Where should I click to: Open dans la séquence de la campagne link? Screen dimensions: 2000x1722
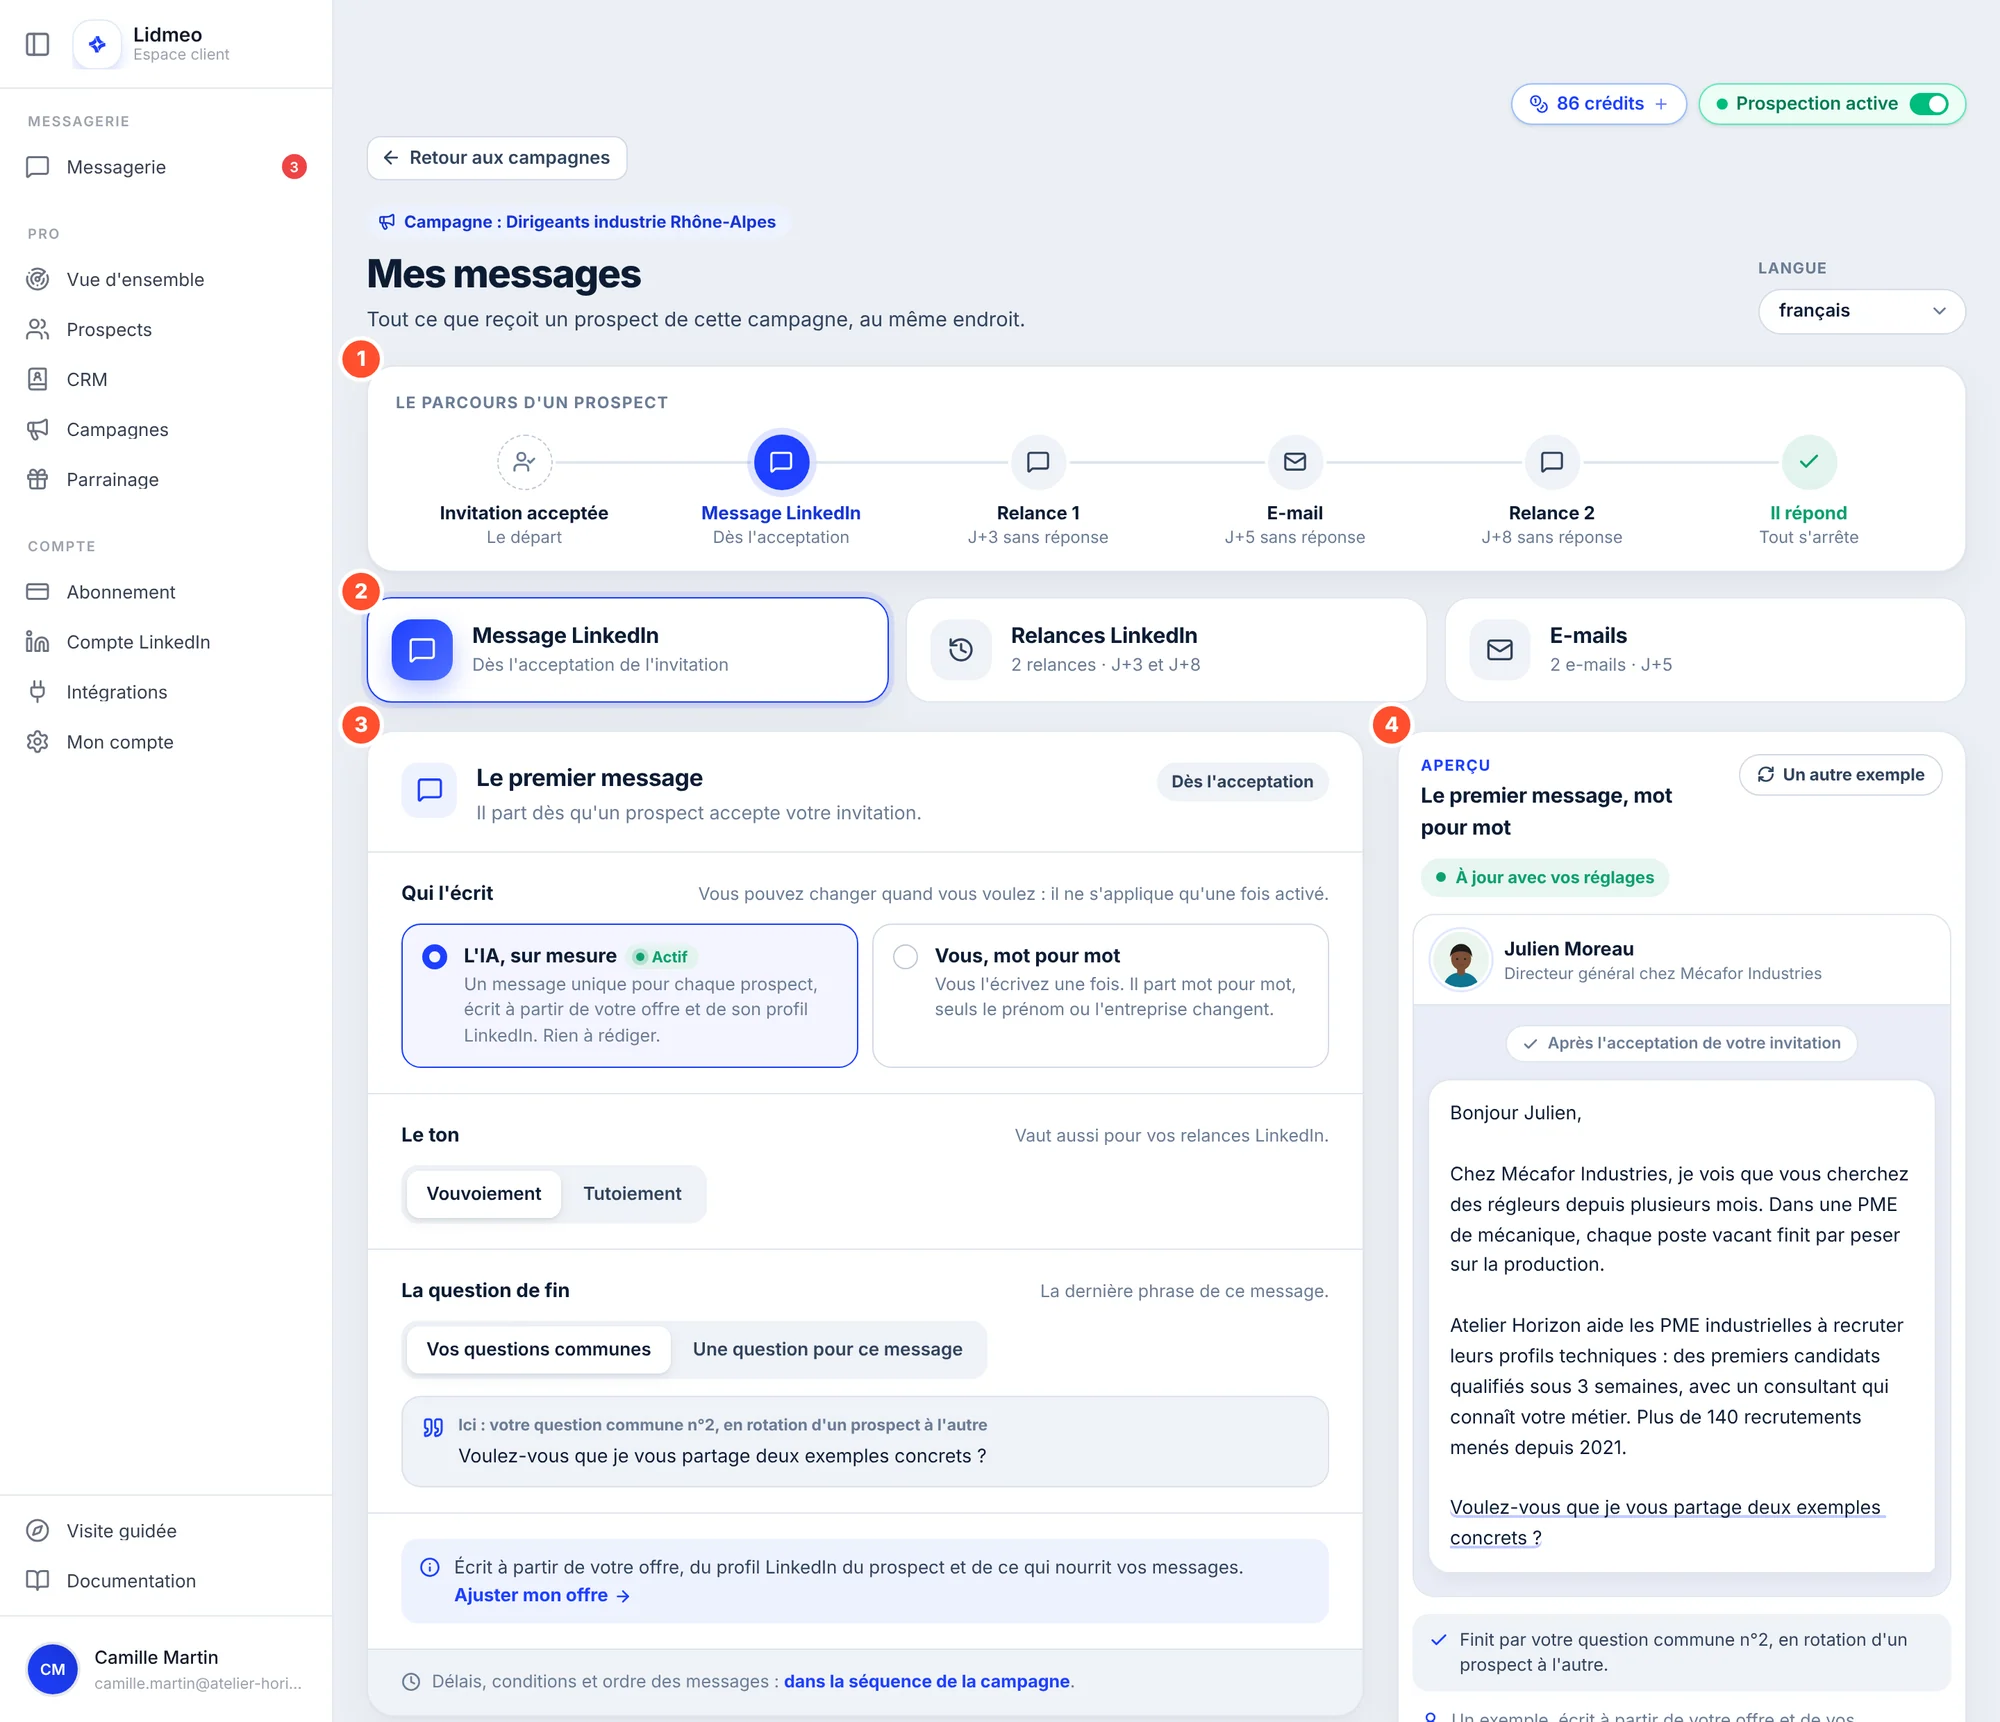[x=927, y=1682]
